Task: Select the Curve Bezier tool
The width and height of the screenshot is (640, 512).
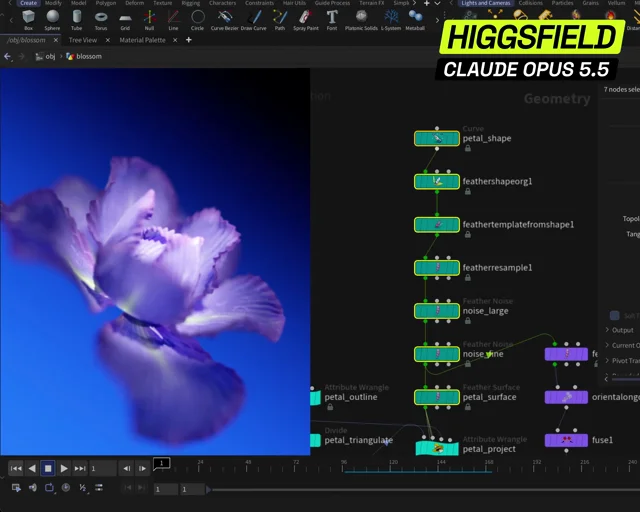Action: [224, 20]
